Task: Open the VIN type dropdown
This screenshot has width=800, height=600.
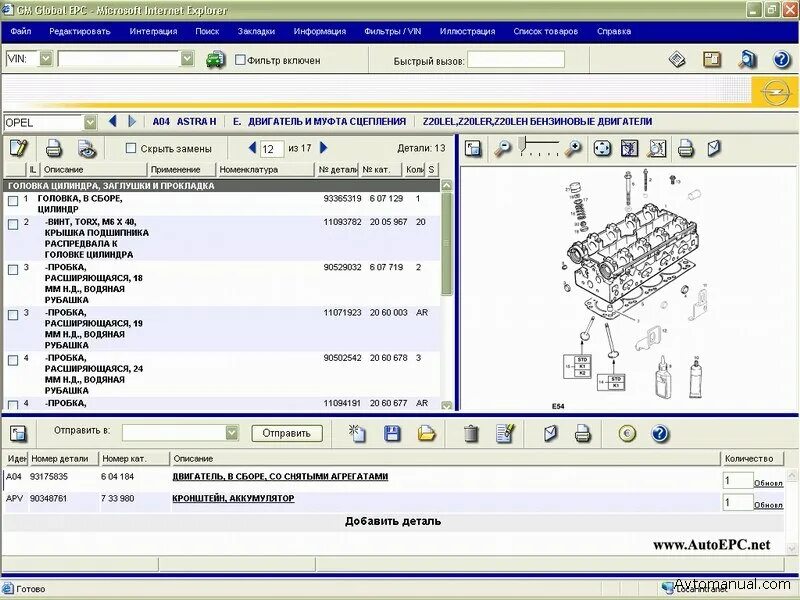Action: 46,59
